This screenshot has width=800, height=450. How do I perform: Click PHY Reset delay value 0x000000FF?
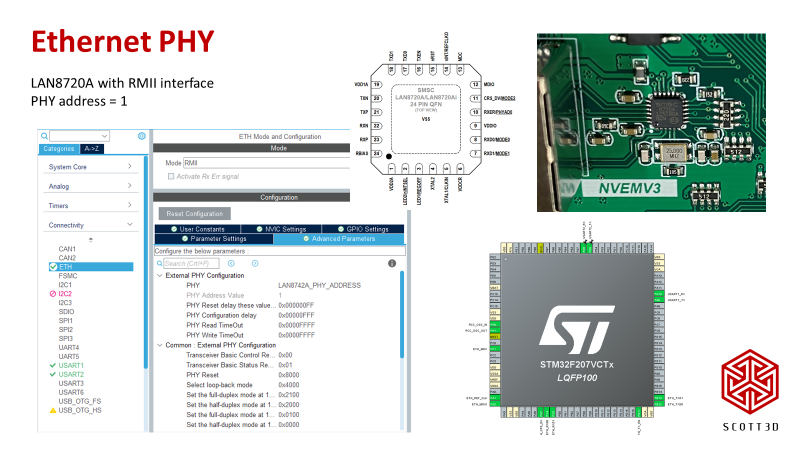(296, 305)
